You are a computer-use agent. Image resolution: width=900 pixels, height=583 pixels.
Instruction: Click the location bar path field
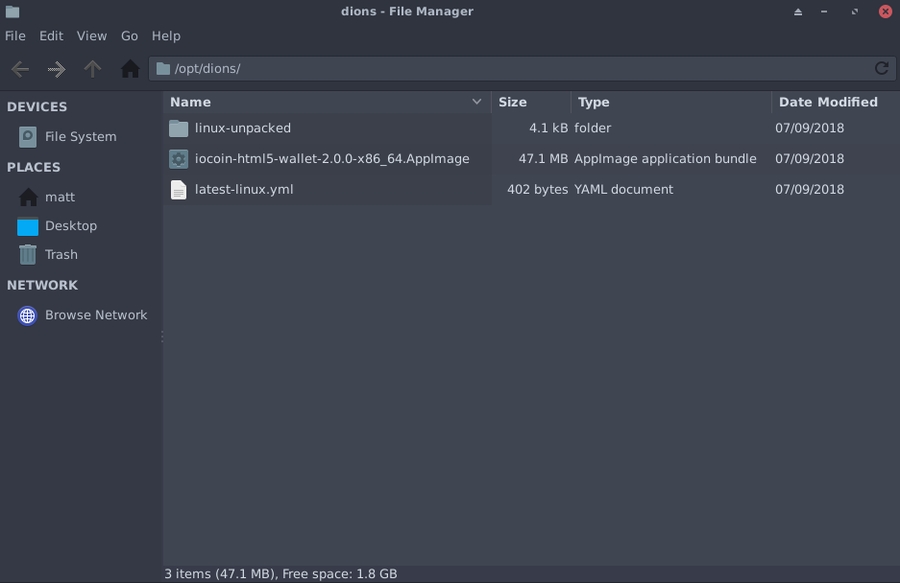click(x=400, y=68)
